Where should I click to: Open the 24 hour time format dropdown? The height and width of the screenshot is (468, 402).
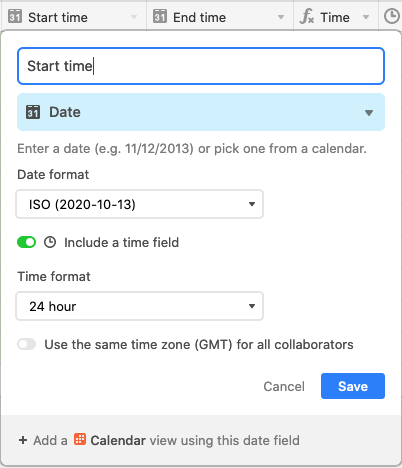point(140,306)
